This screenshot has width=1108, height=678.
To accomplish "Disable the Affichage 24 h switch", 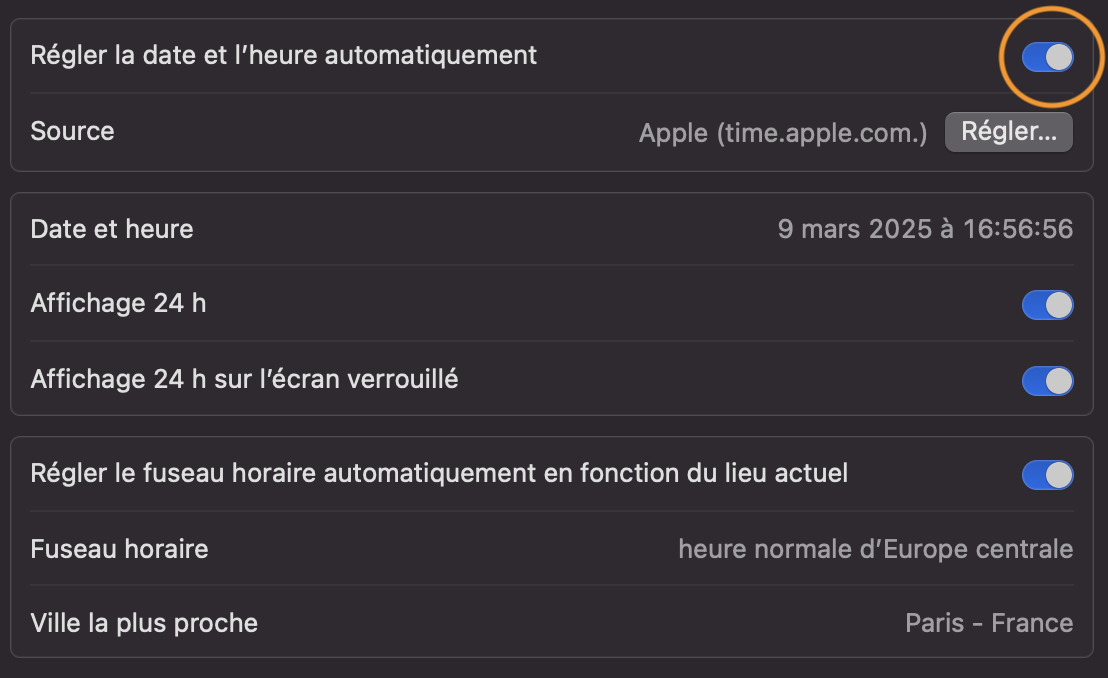I will [x=1047, y=305].
